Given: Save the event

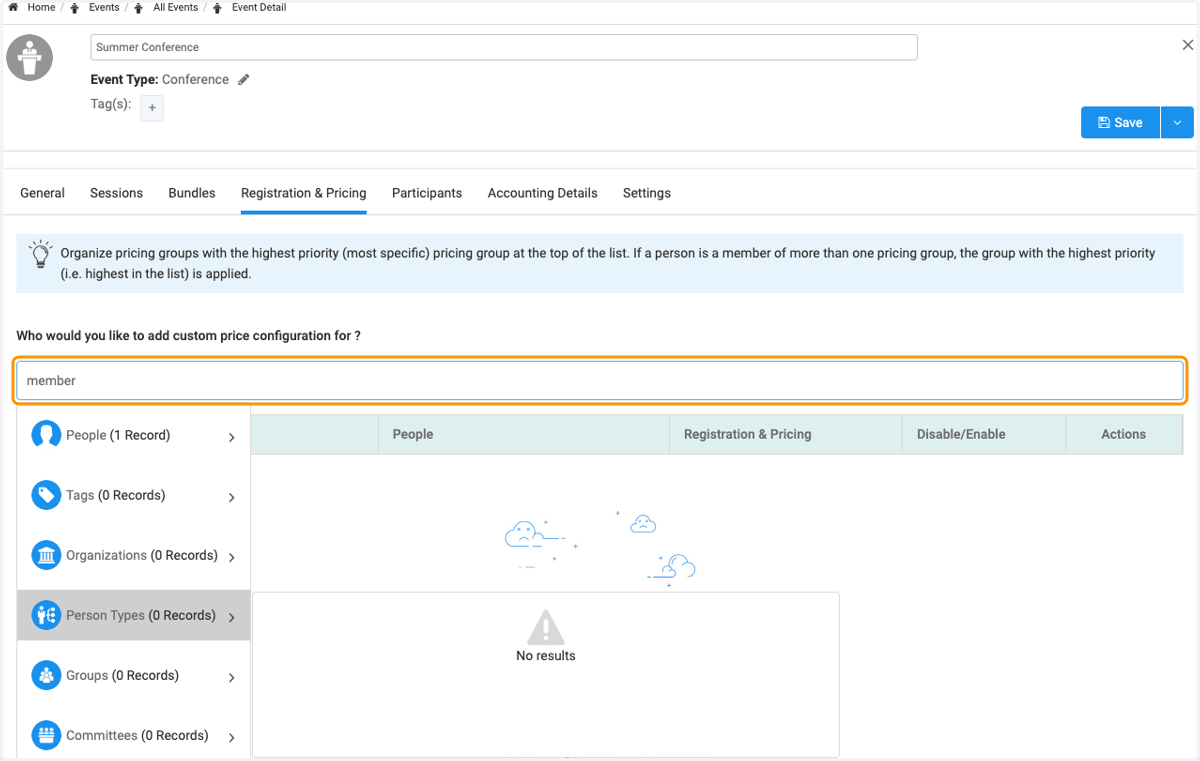Looking at the screenshot, I should point(1120,122).
